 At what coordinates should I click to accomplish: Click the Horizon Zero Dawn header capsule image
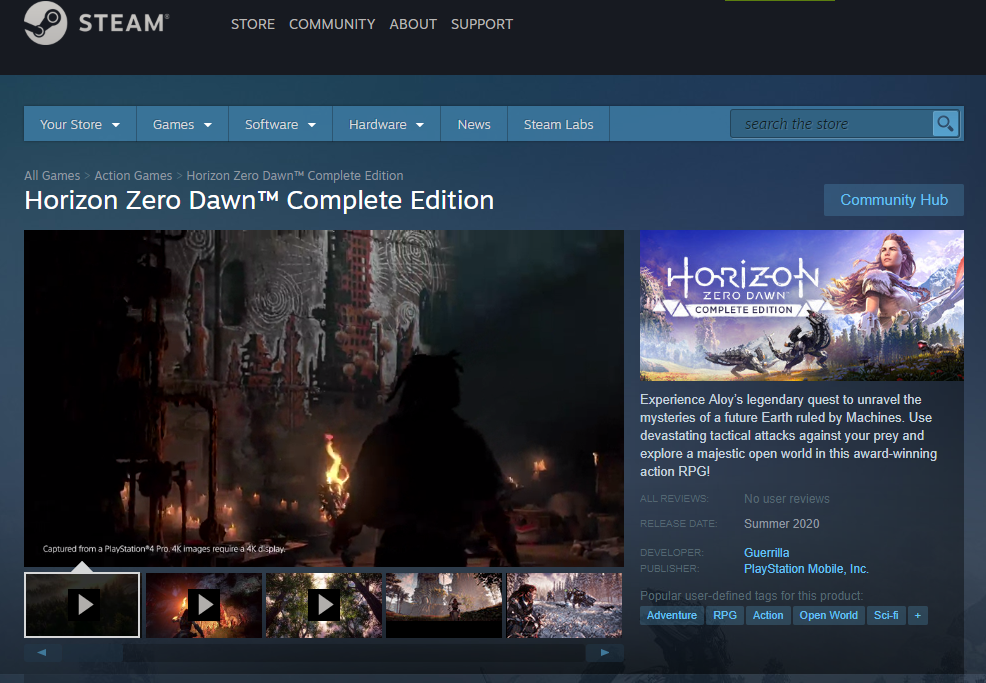click(802, 305)
